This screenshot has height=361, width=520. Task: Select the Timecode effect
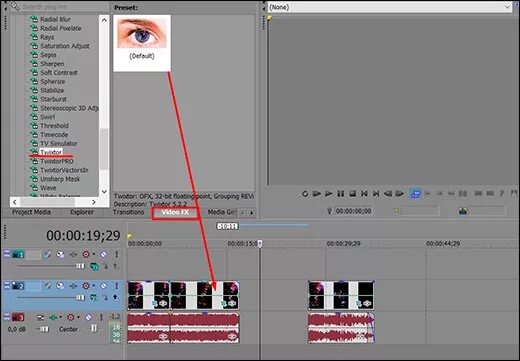pyautogui.click(x=54, y=135)
